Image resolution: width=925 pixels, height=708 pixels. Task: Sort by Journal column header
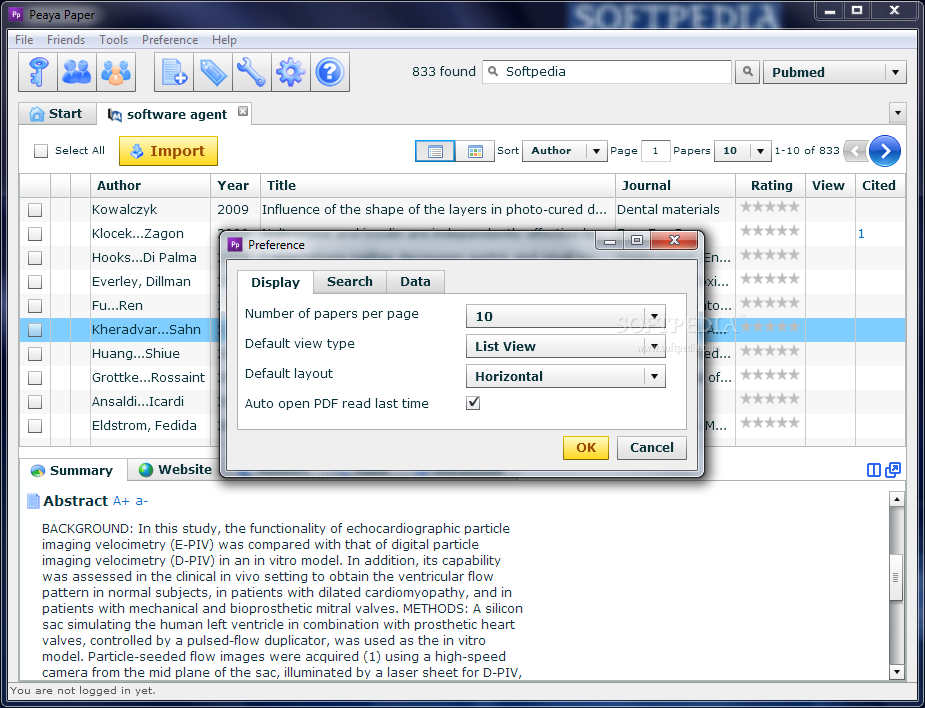click(675, 185)
